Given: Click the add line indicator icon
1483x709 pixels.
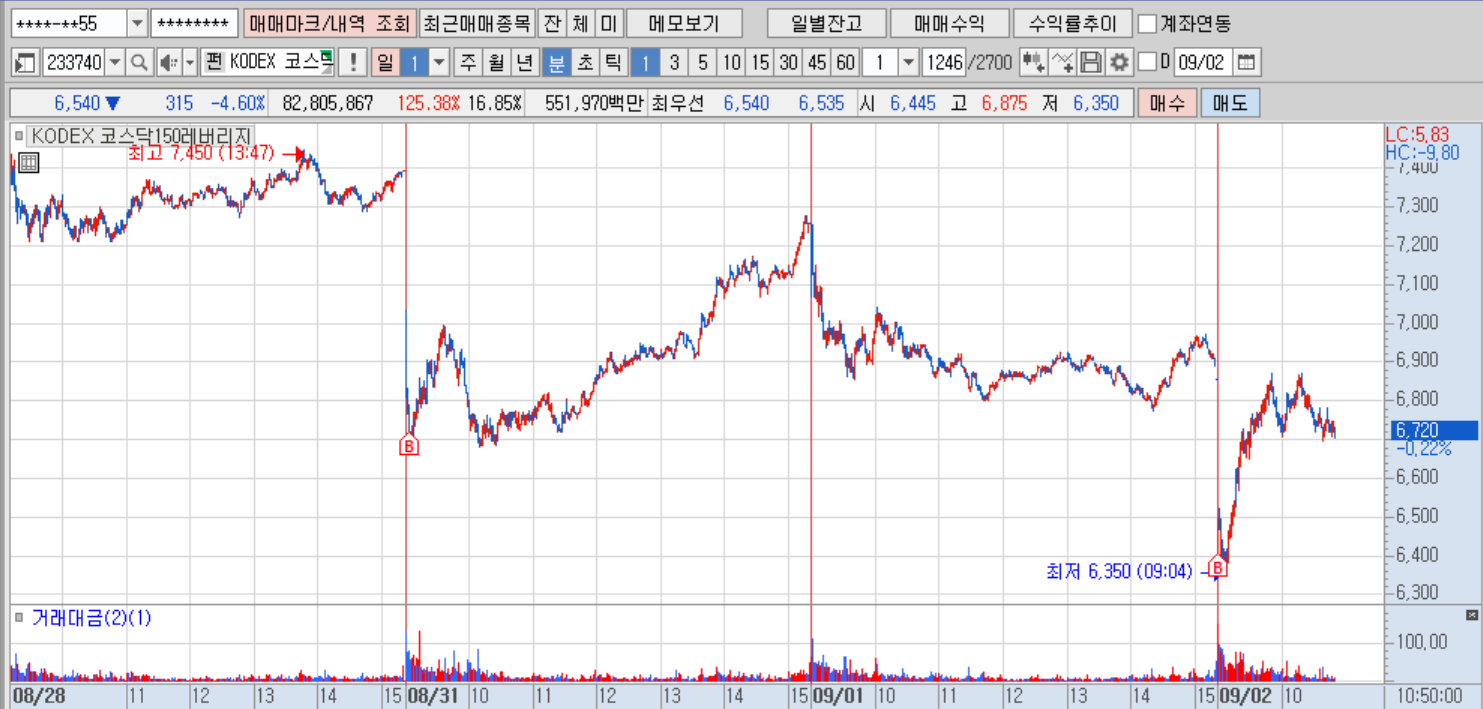Looking at the screenshot, I should click(1064, 63).
